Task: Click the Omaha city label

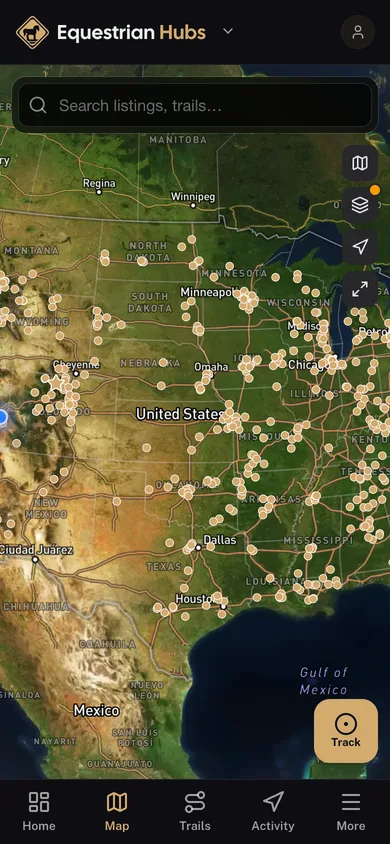Action: (x=211, y=367)
